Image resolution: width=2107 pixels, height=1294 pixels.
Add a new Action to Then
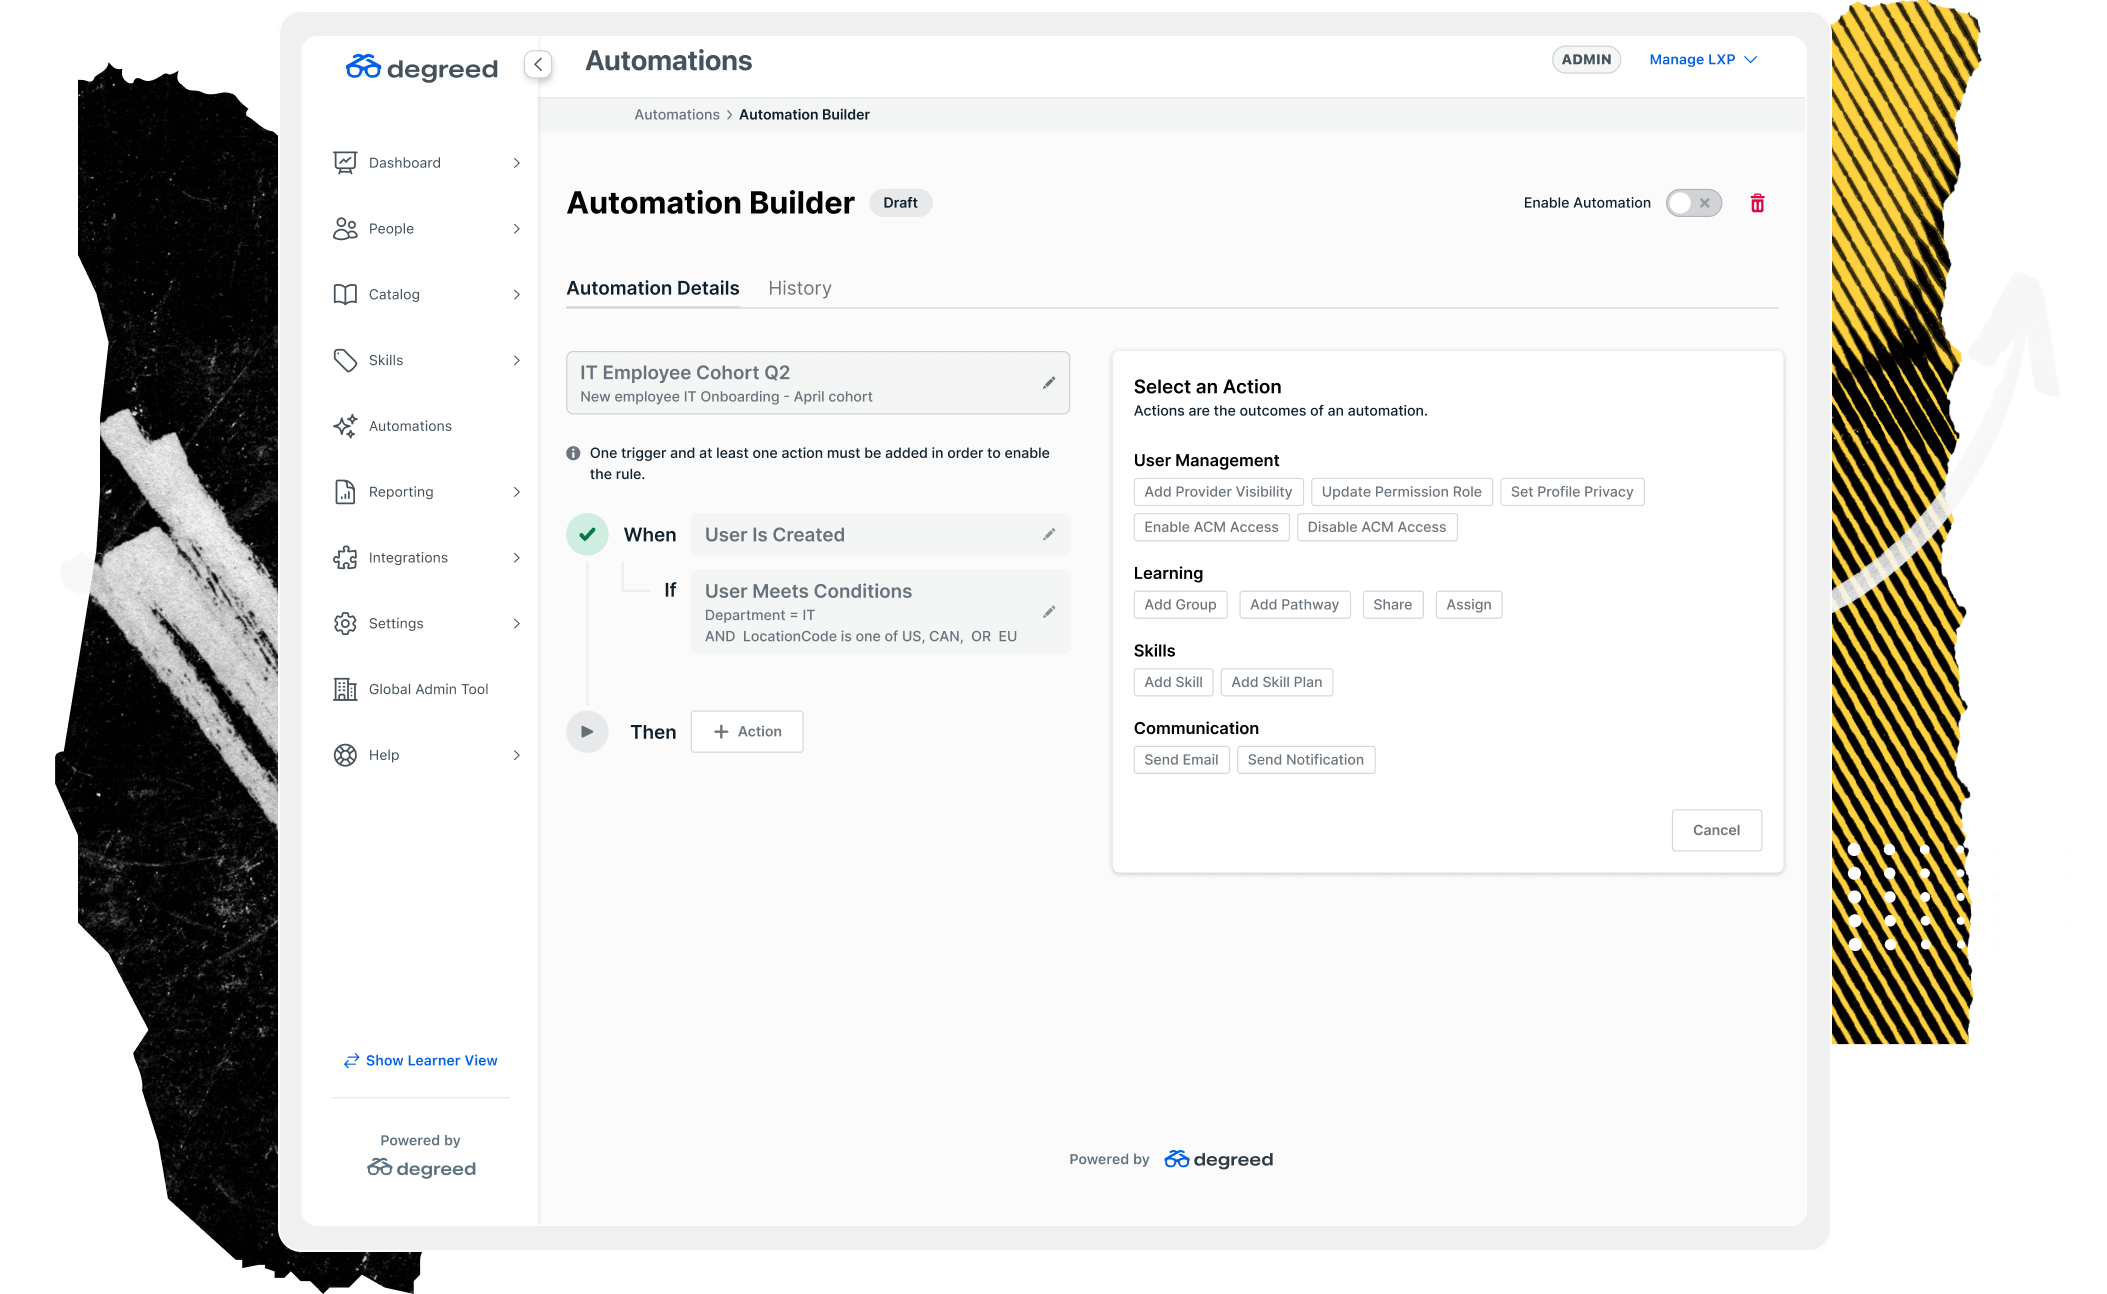(x=747, y=731)
